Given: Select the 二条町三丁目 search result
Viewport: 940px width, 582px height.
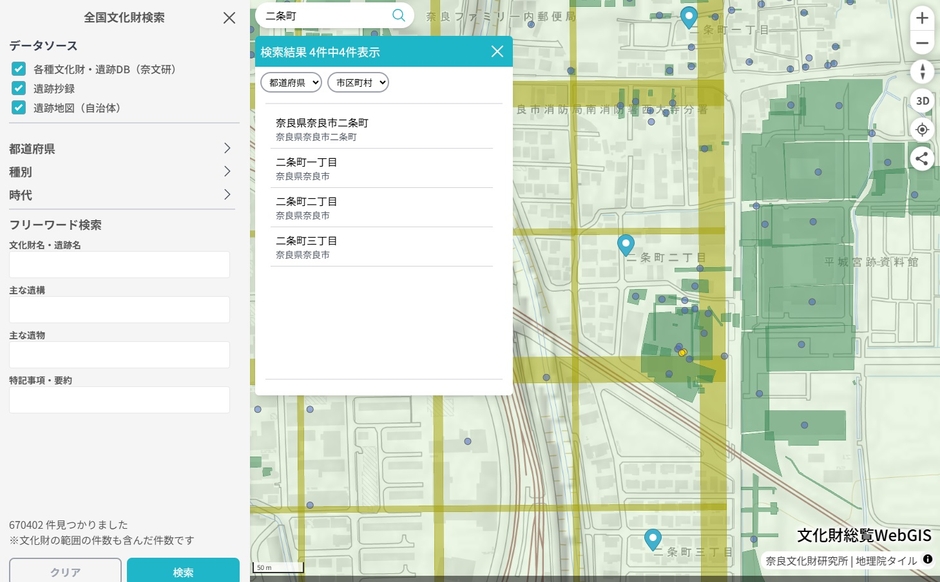Looking at the screenshot, I should (384, 247).
